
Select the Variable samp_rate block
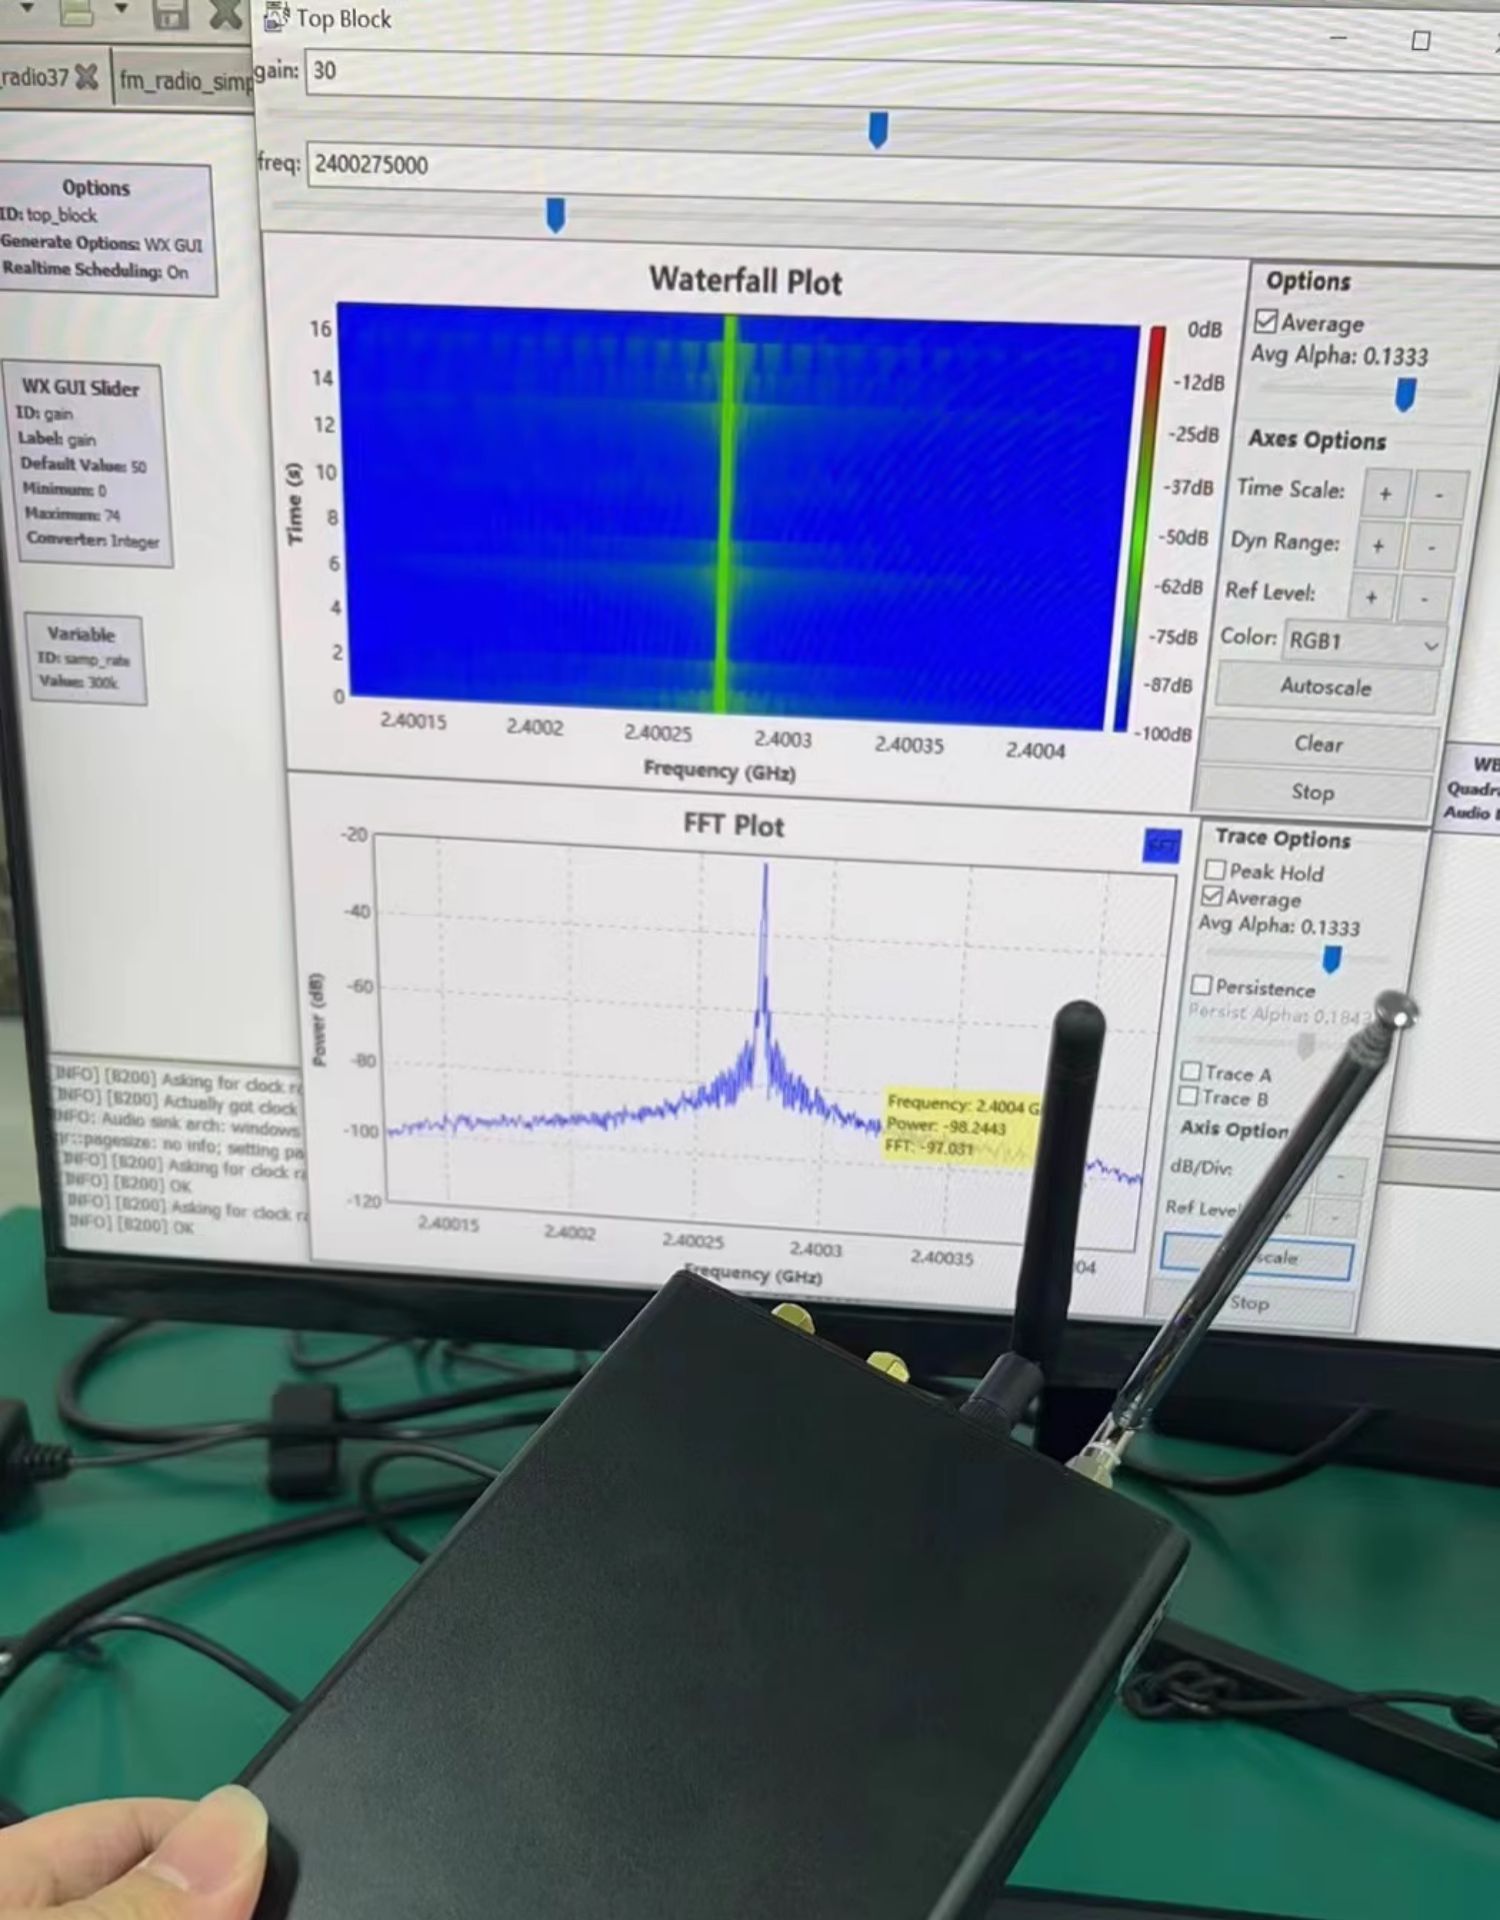click(x=85, y=658)
